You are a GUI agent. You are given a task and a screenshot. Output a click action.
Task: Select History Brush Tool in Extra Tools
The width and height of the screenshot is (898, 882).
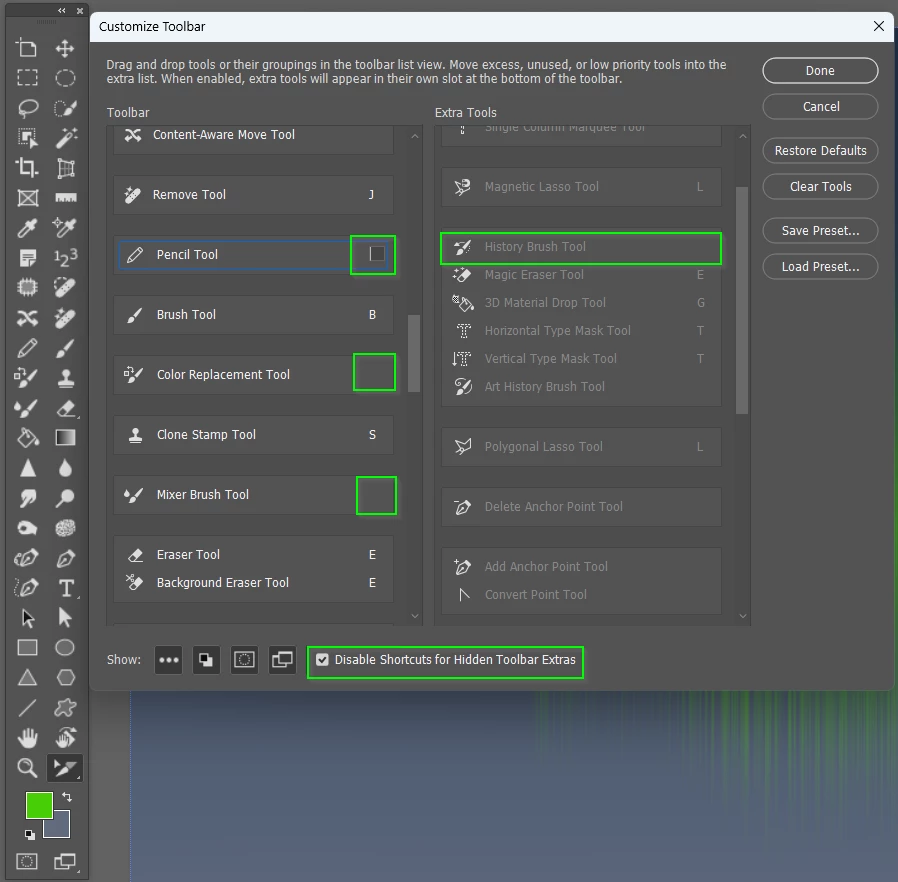(581, 247)
